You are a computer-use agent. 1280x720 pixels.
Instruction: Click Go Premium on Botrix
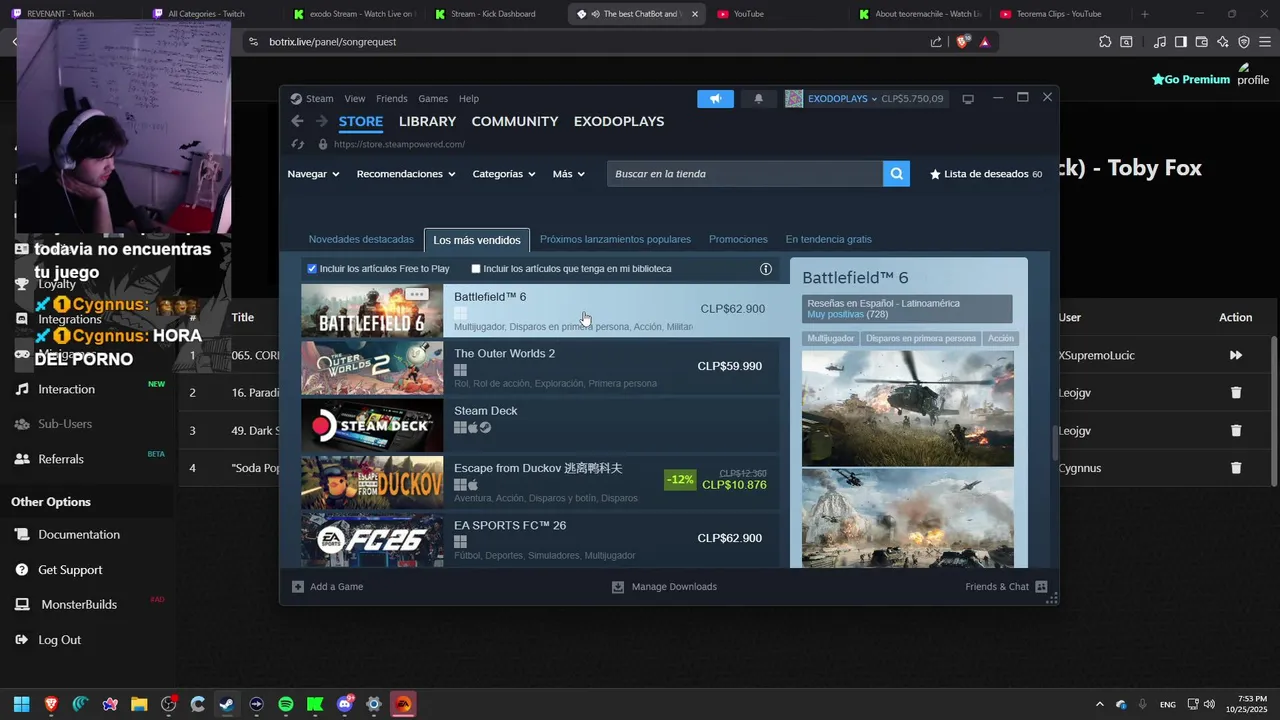click(1190, 79)
